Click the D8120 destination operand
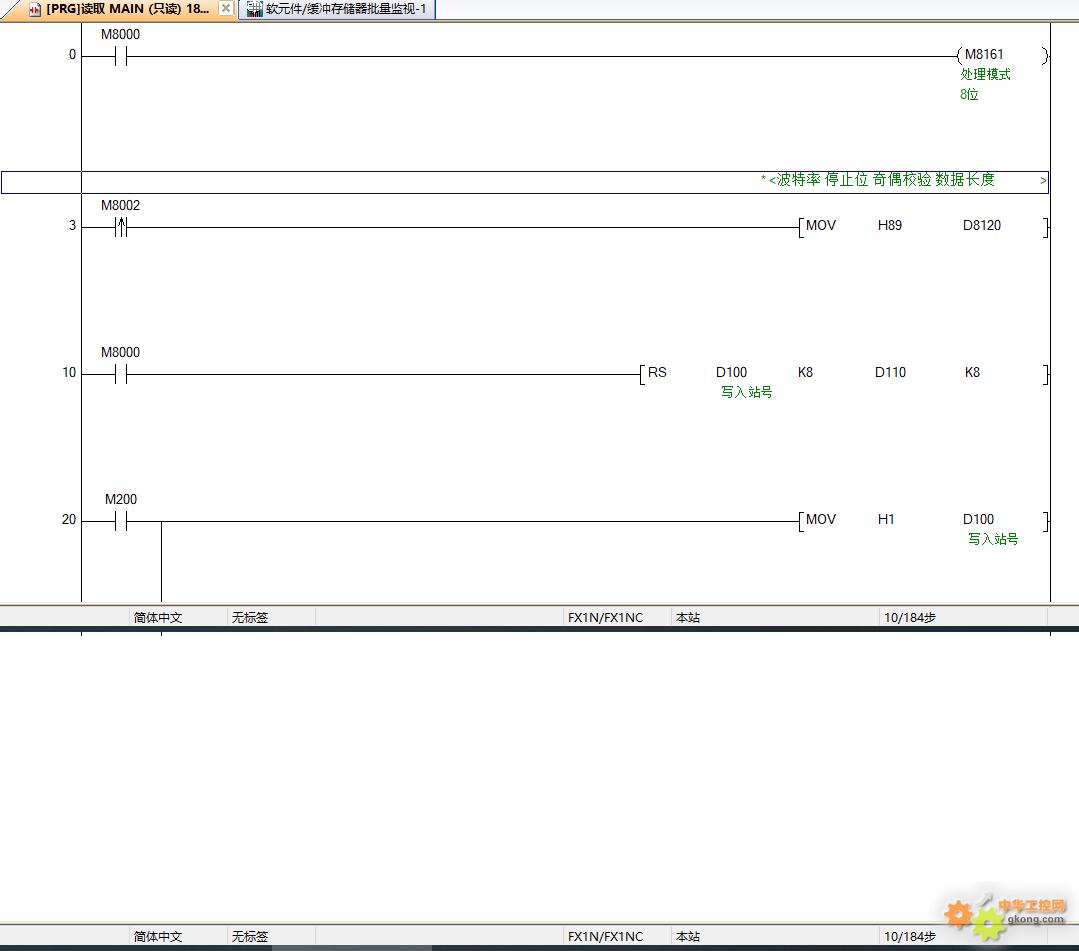The width and height of the screenshot is (1079, 951). [981, 226]
